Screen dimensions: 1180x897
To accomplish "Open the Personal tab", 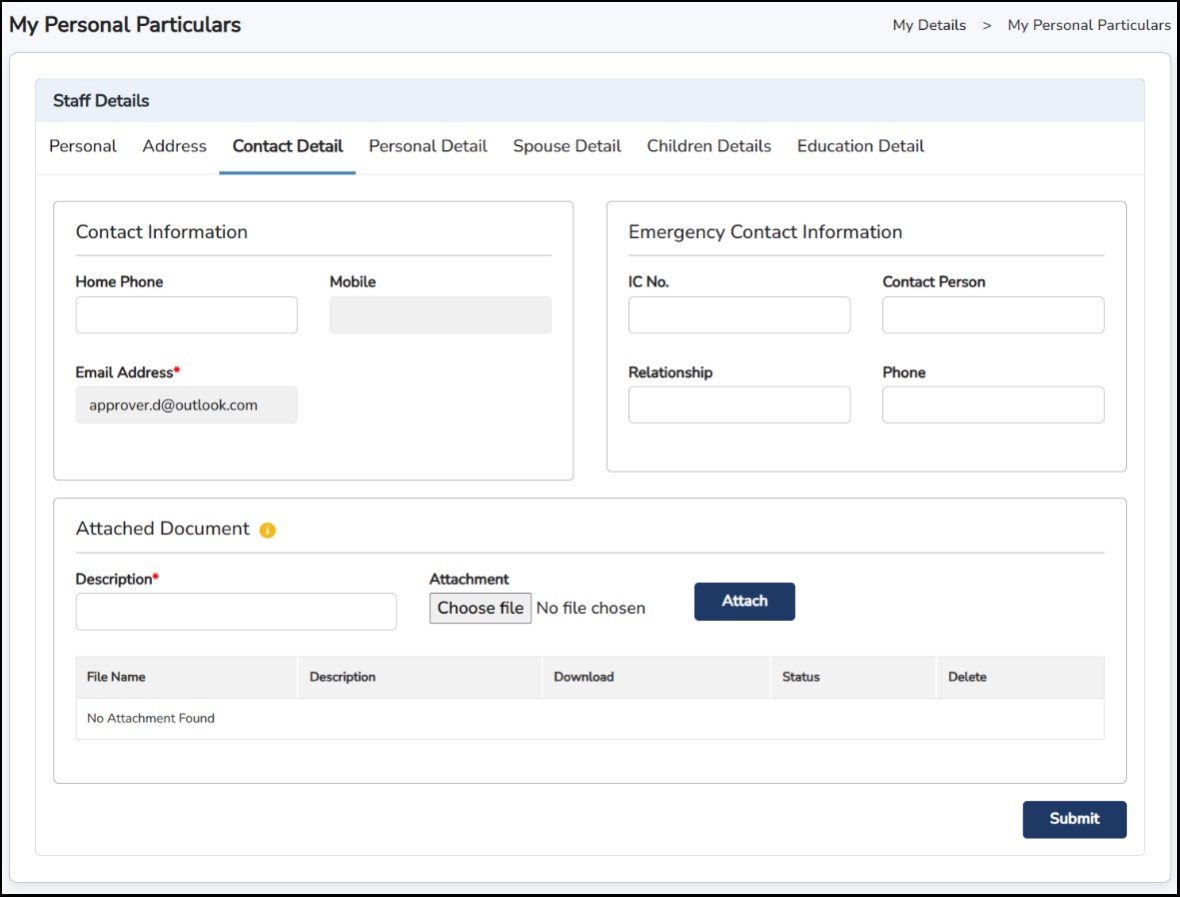I will click(x=83, y=146).
